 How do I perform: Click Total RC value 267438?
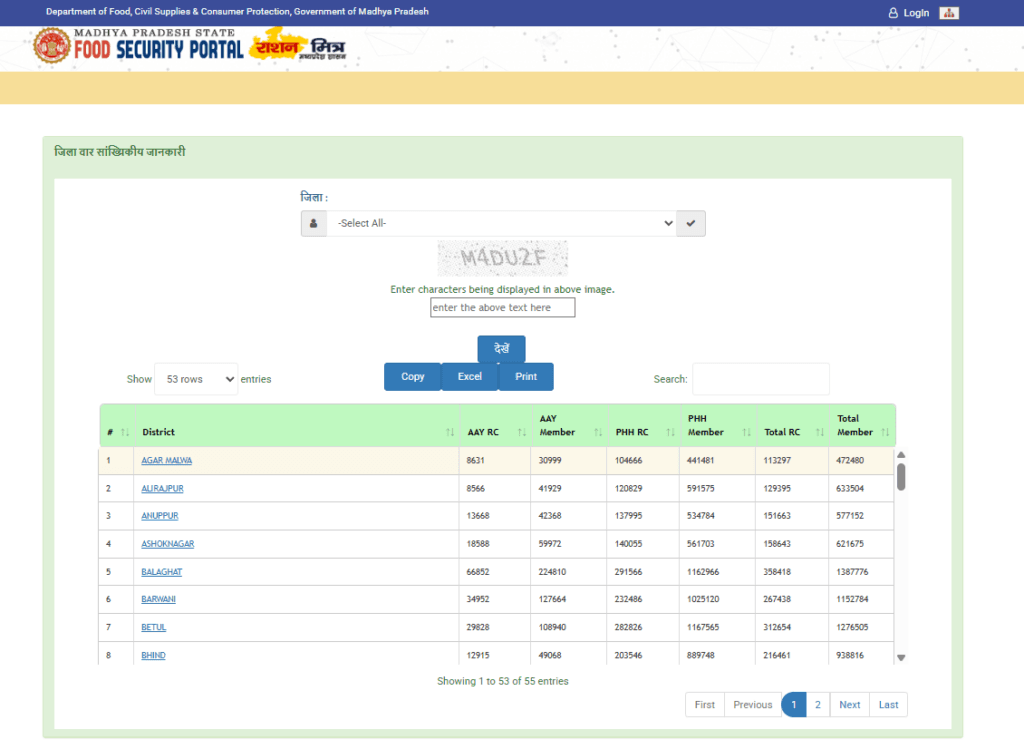(777, 599)
